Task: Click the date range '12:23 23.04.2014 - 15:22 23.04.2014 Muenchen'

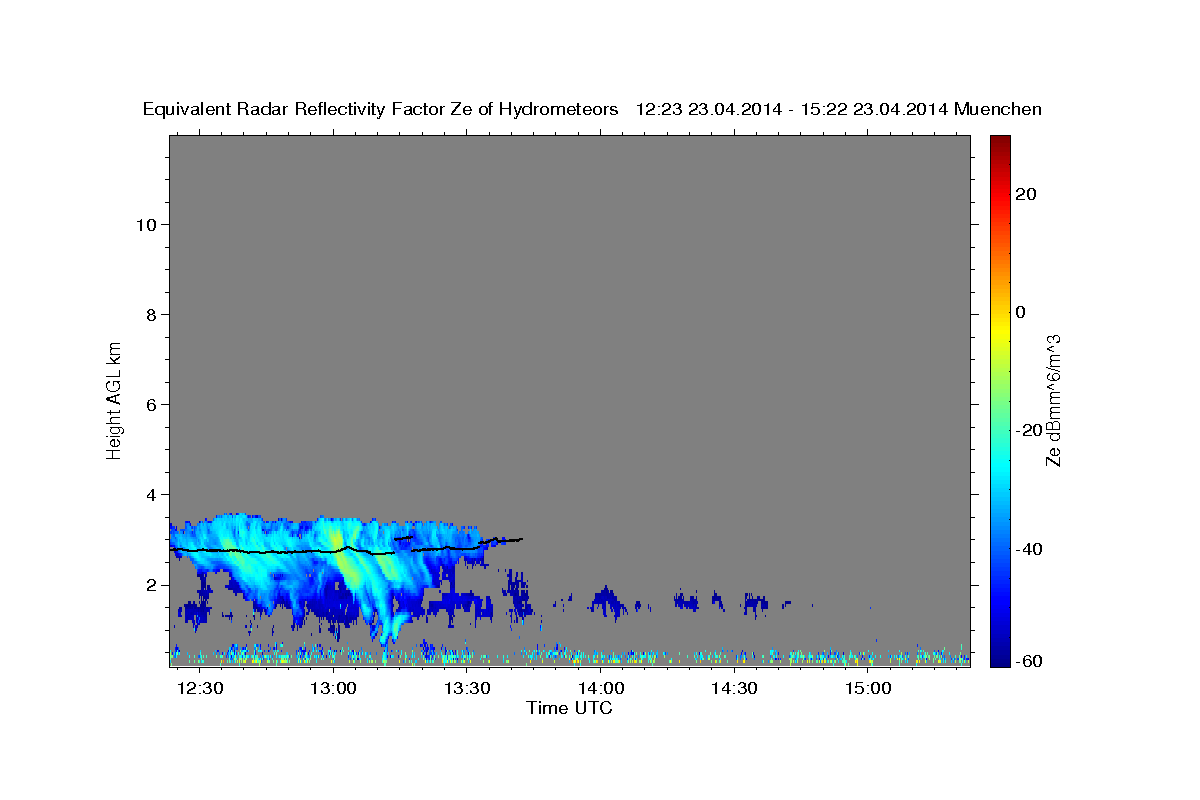Action: click(x=839, y=110)
